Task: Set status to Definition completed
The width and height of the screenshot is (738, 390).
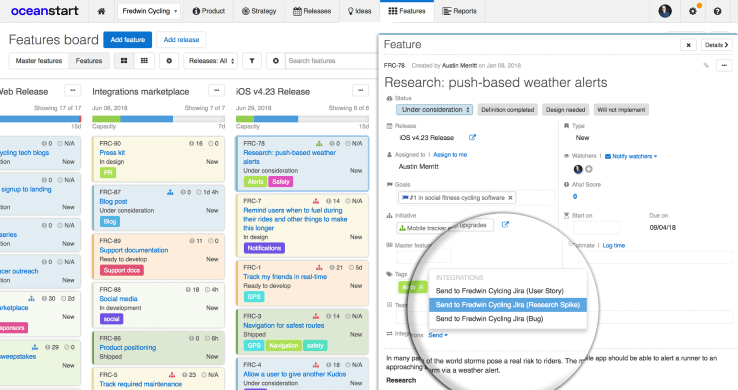Action: (507, 110)
